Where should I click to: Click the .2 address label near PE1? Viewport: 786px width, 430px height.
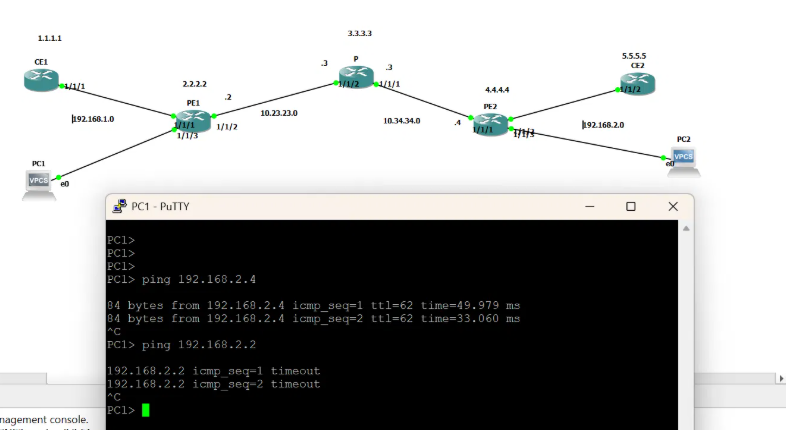point(228,97)
